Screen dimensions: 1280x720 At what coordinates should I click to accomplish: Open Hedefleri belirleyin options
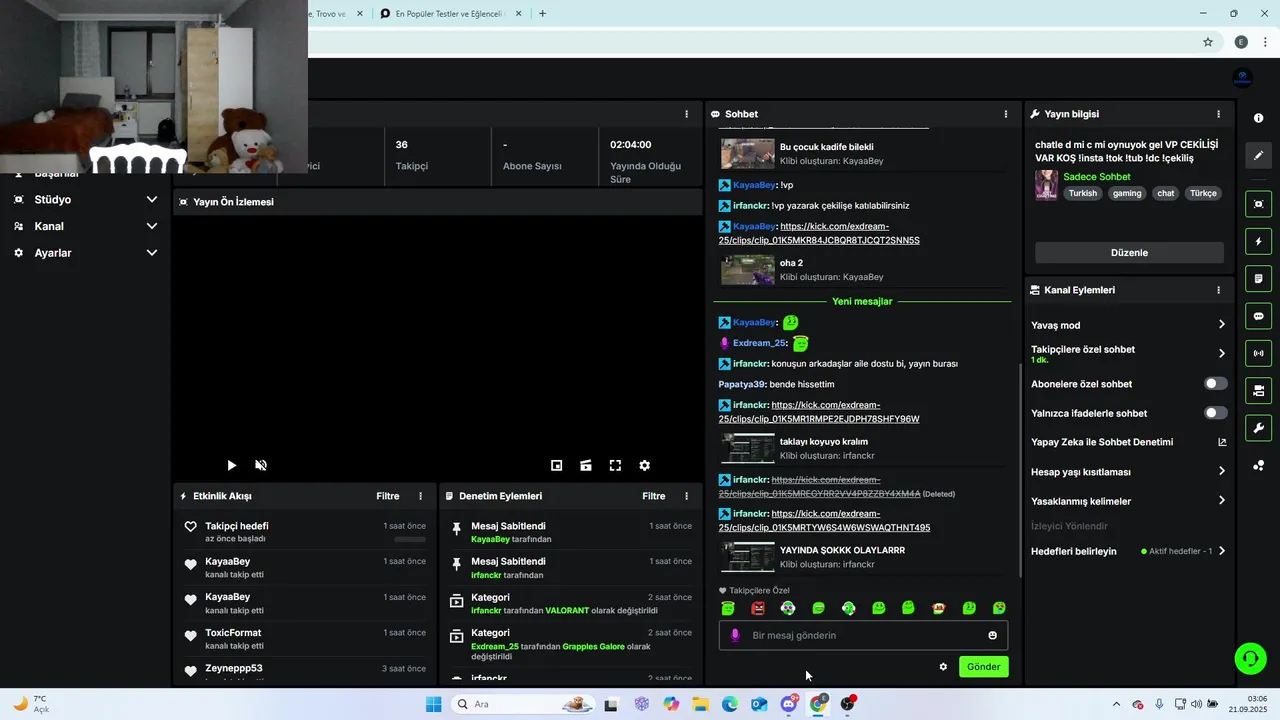pyautogui.click(x=1128, y=551)
